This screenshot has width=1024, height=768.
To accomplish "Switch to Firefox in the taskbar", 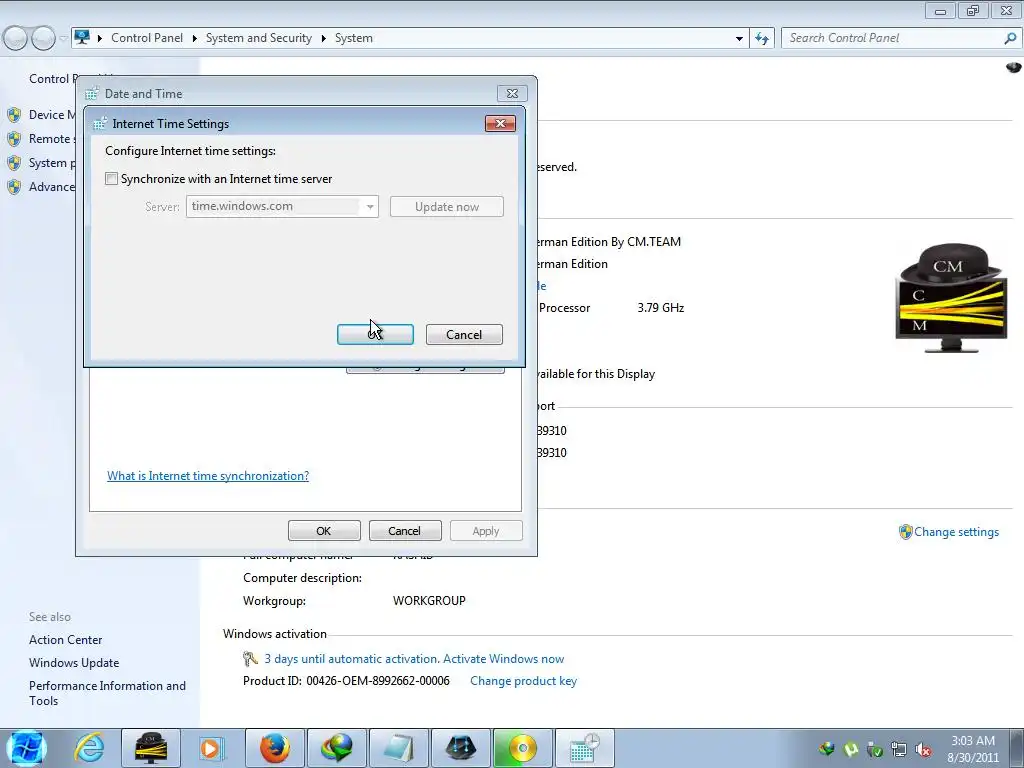I will 275,748.
